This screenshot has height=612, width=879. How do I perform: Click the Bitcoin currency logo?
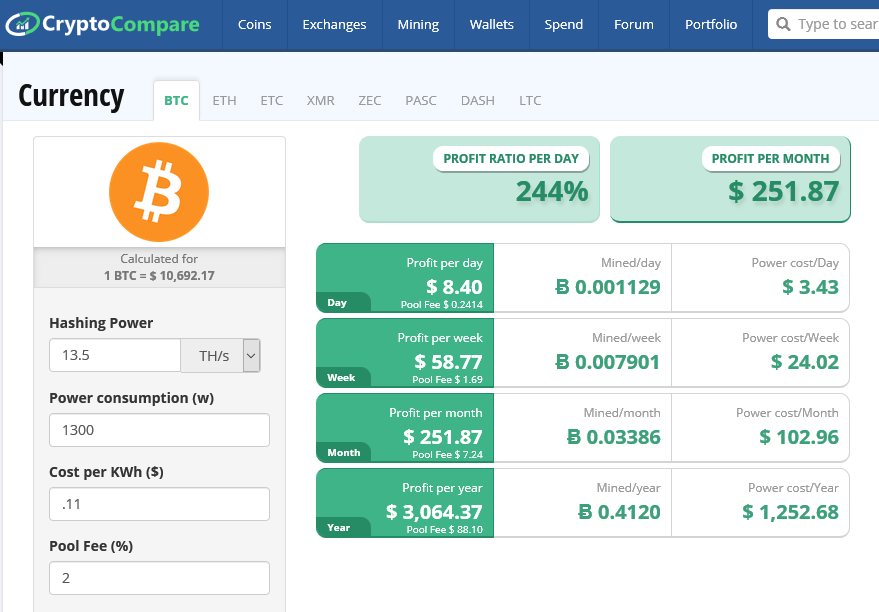coord(158,191)
